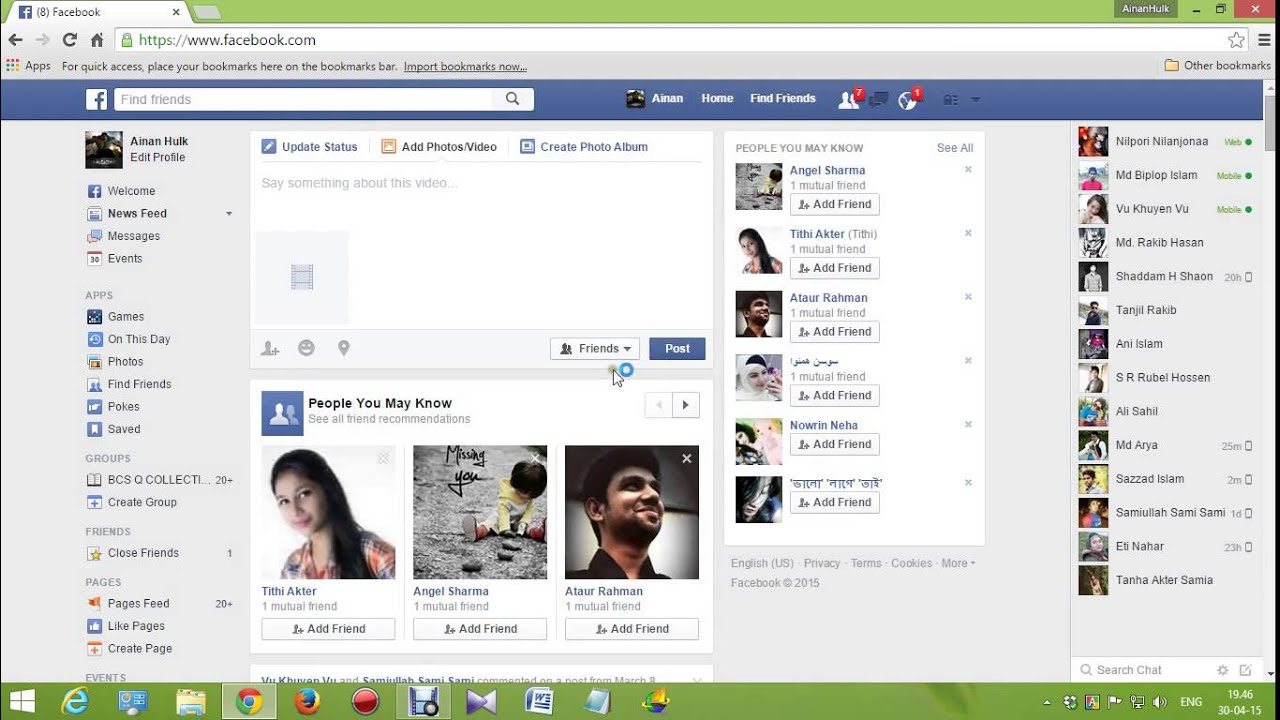
Task: Open the Ainan profile link in the header
Action: [655, 99]
